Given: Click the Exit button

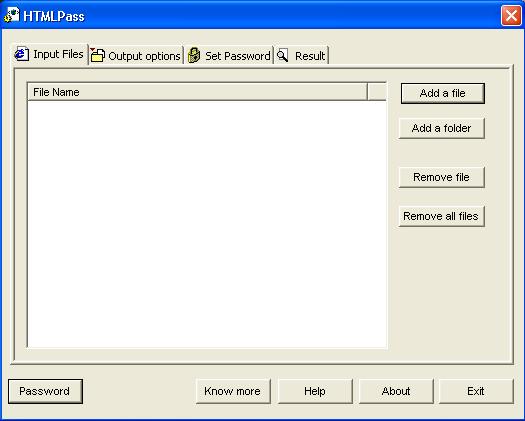Looking at the screenshot, I should (x=476, y=391).
